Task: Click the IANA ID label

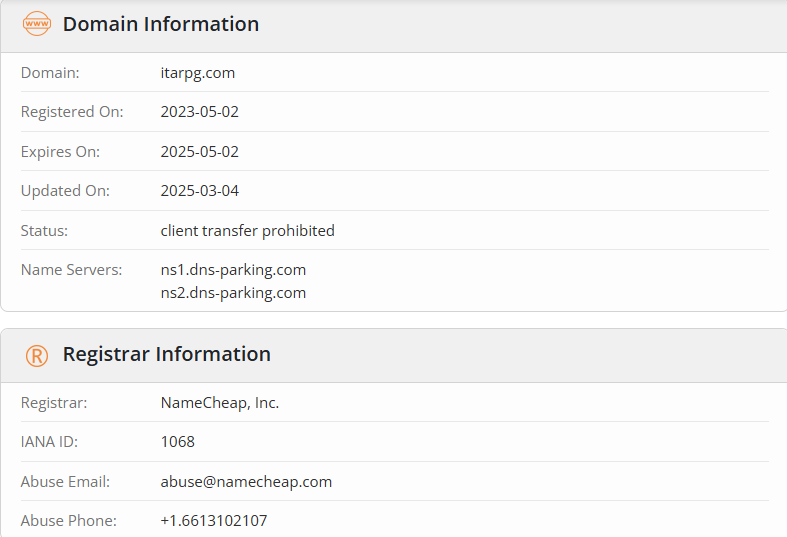Action: 49,442
